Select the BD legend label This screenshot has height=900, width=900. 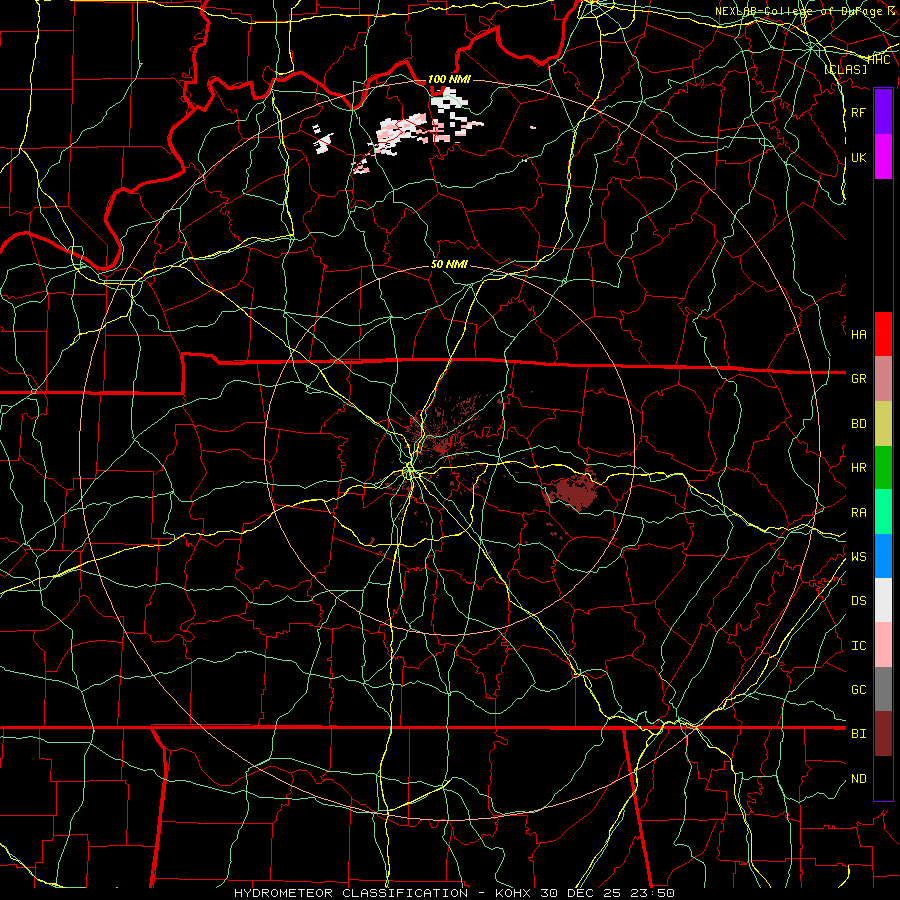[x=858, y=424]
